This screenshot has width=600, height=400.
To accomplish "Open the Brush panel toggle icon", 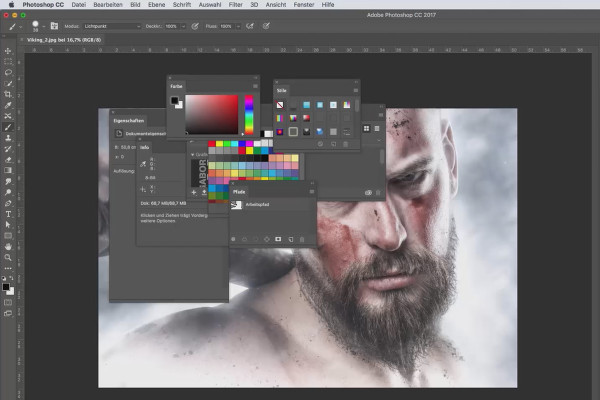I will (54, 26).
